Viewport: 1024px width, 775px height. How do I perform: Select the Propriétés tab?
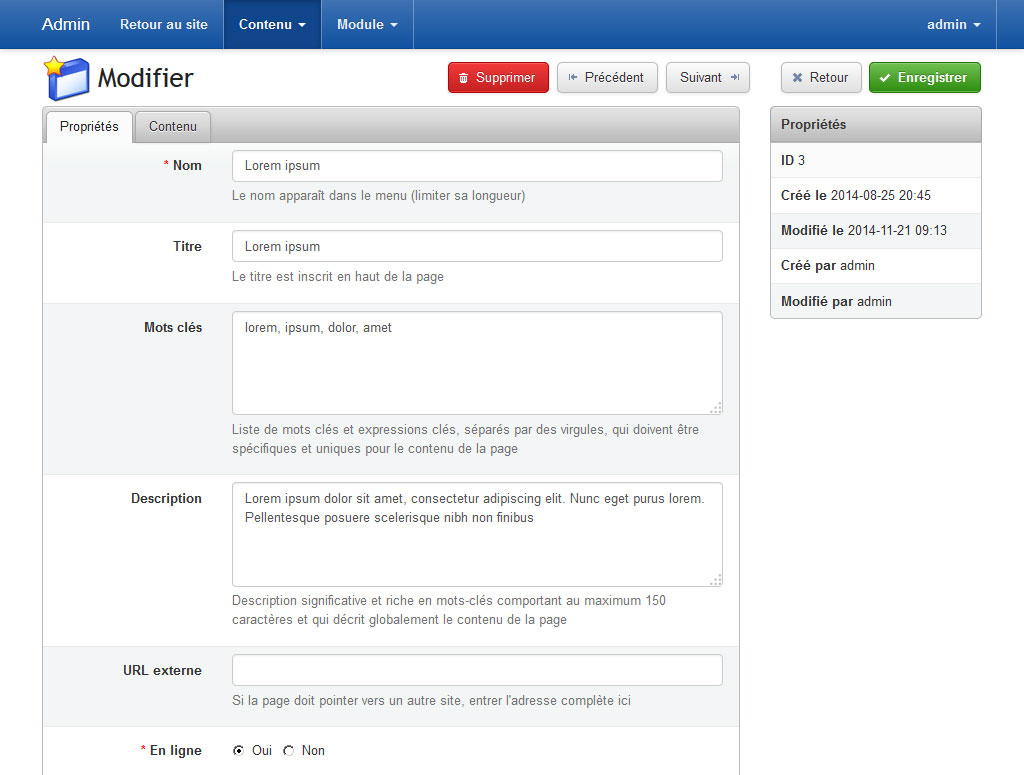89,127
